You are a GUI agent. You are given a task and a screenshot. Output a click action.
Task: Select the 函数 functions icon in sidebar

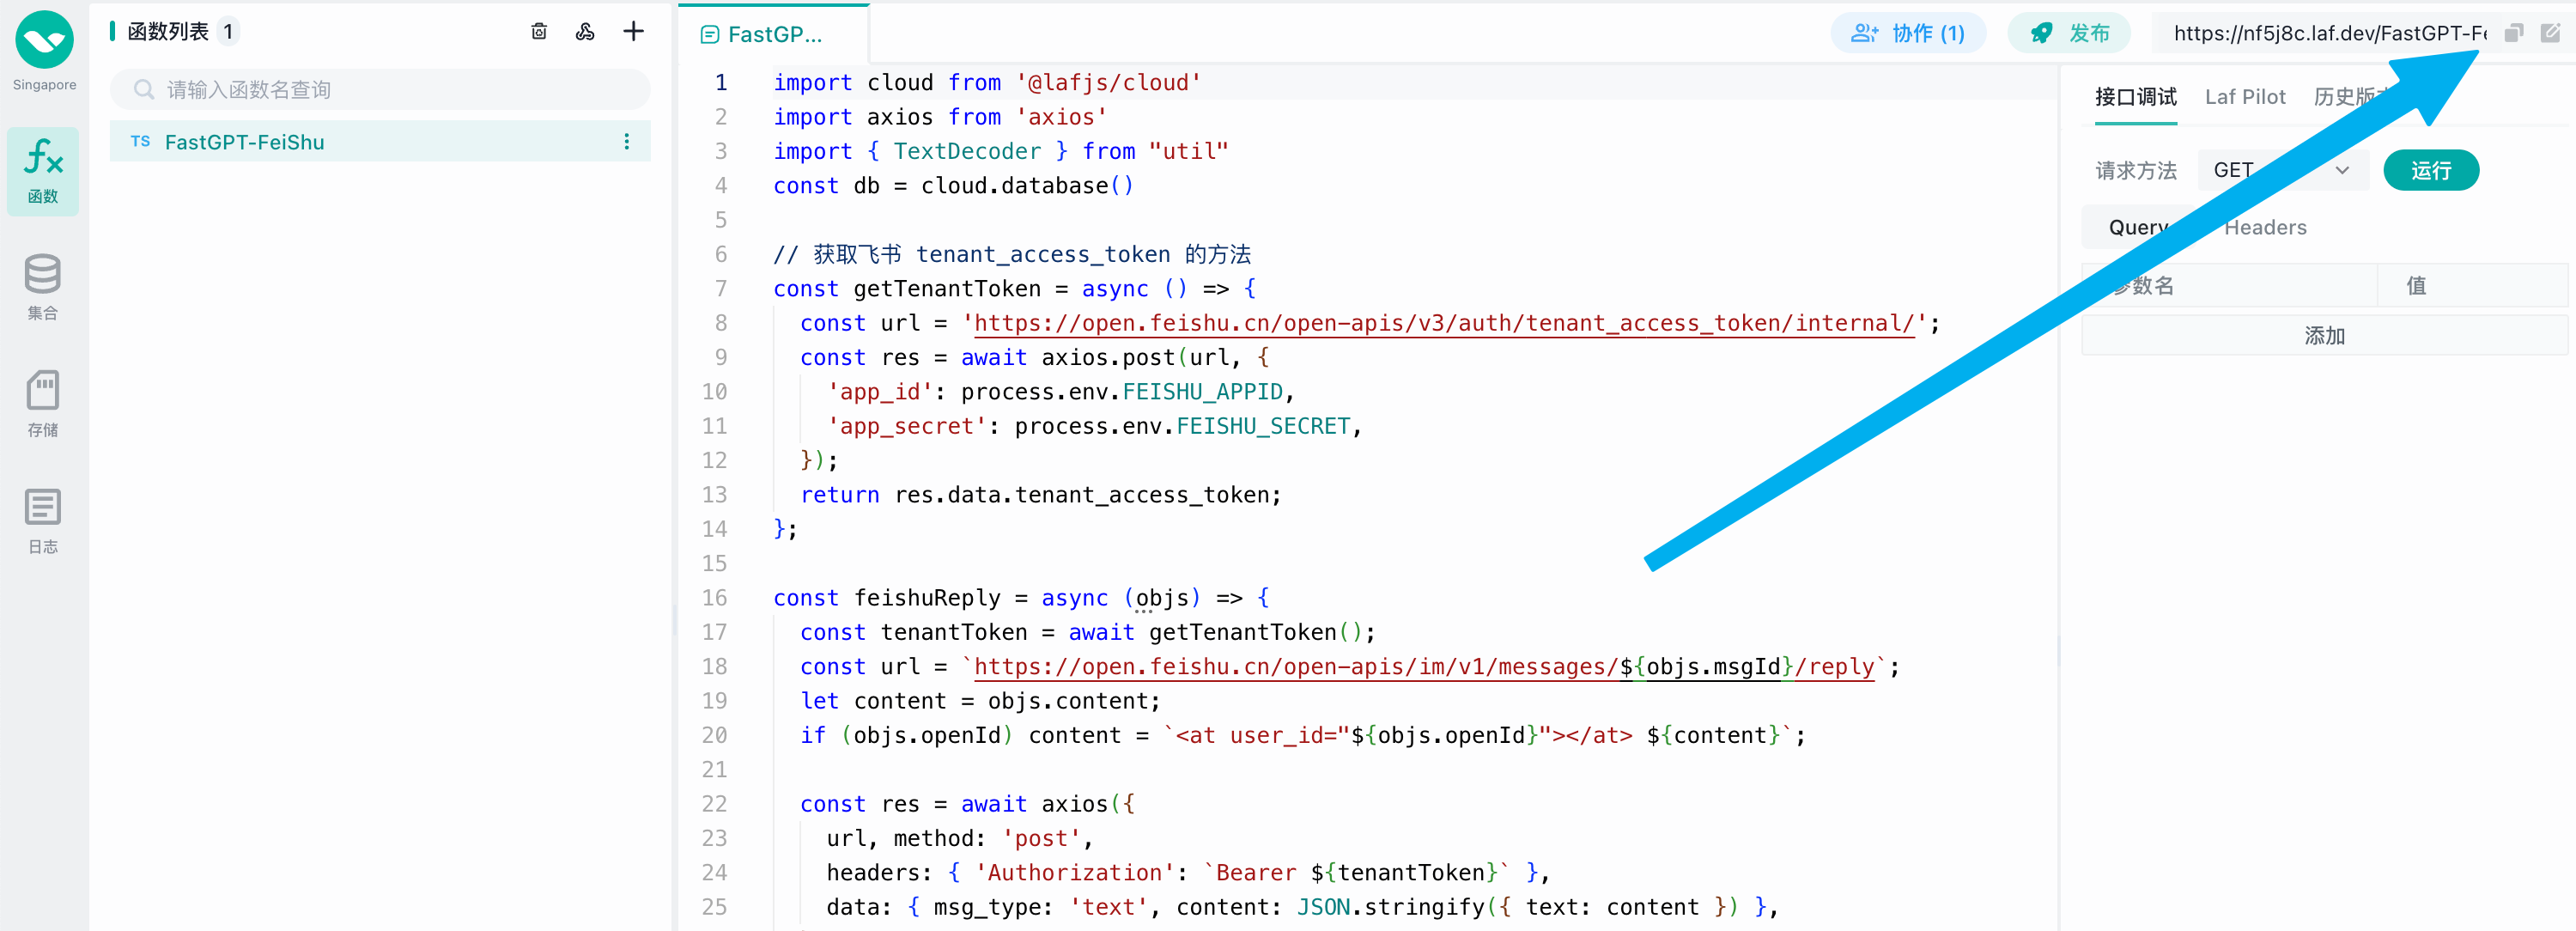point(43,170)
